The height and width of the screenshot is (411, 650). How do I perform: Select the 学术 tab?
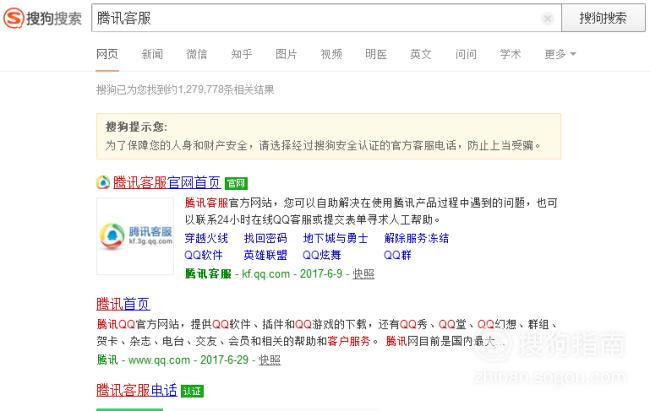coord(510,54)
